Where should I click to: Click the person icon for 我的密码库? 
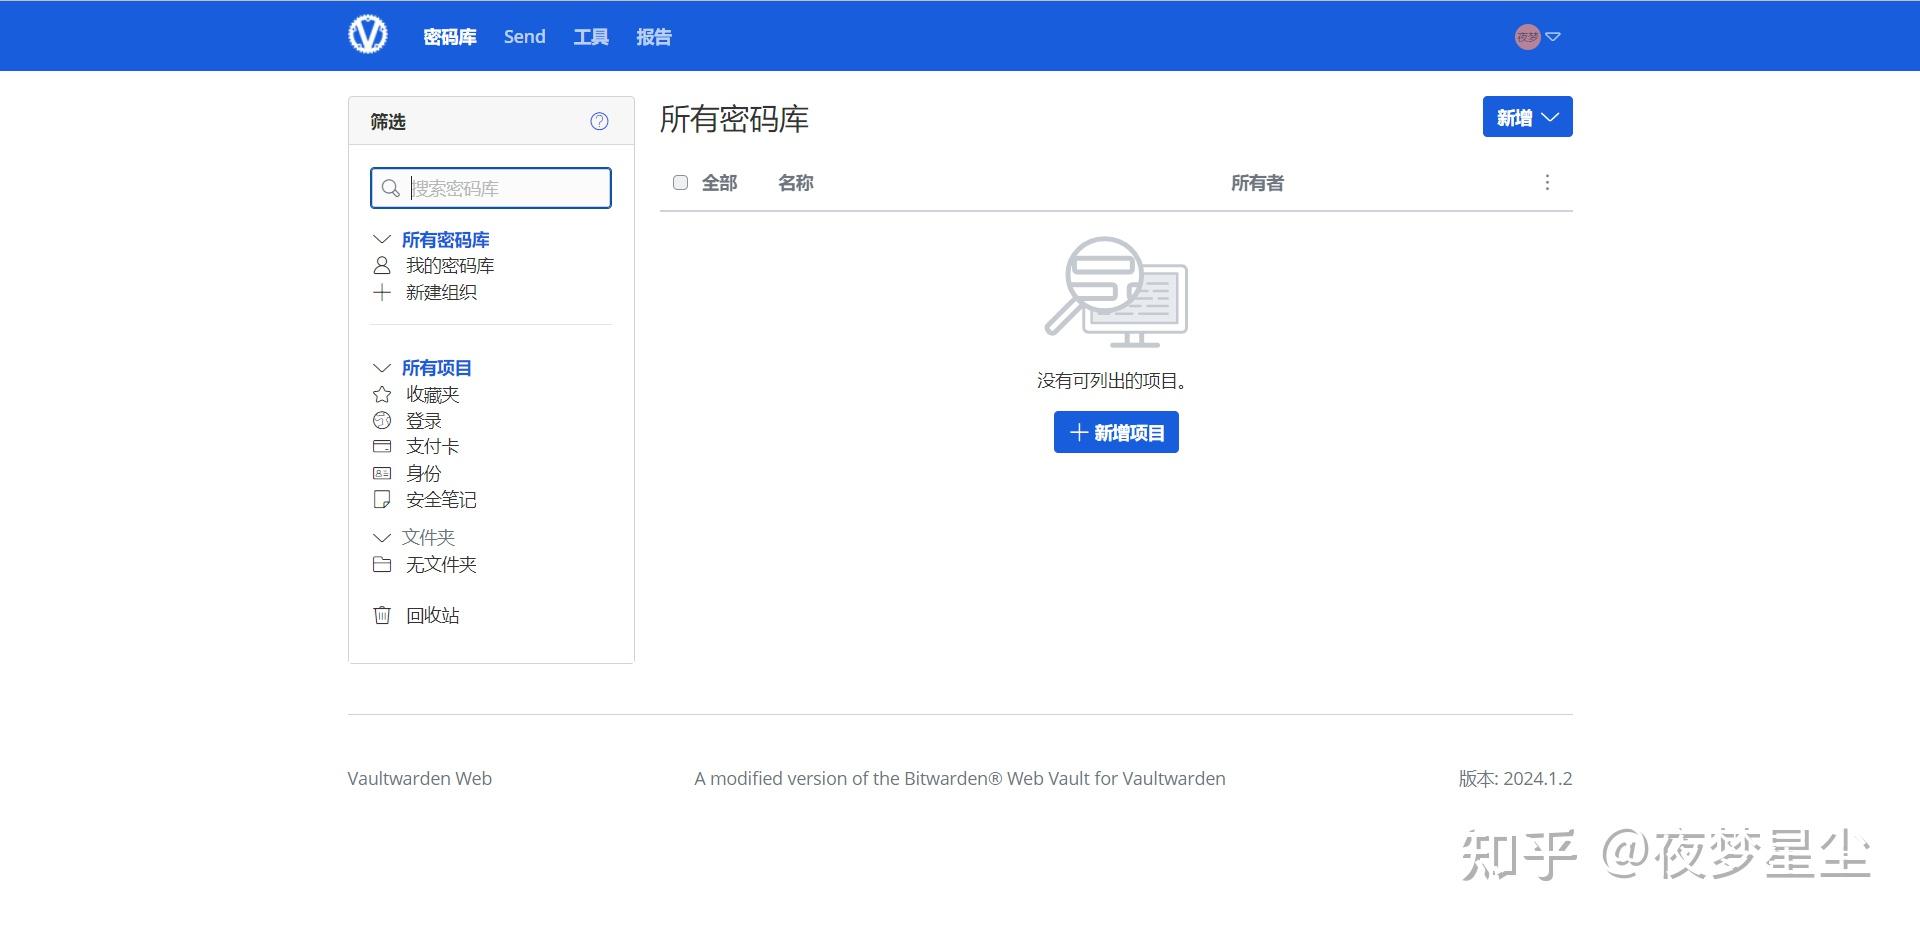point(382,266)
